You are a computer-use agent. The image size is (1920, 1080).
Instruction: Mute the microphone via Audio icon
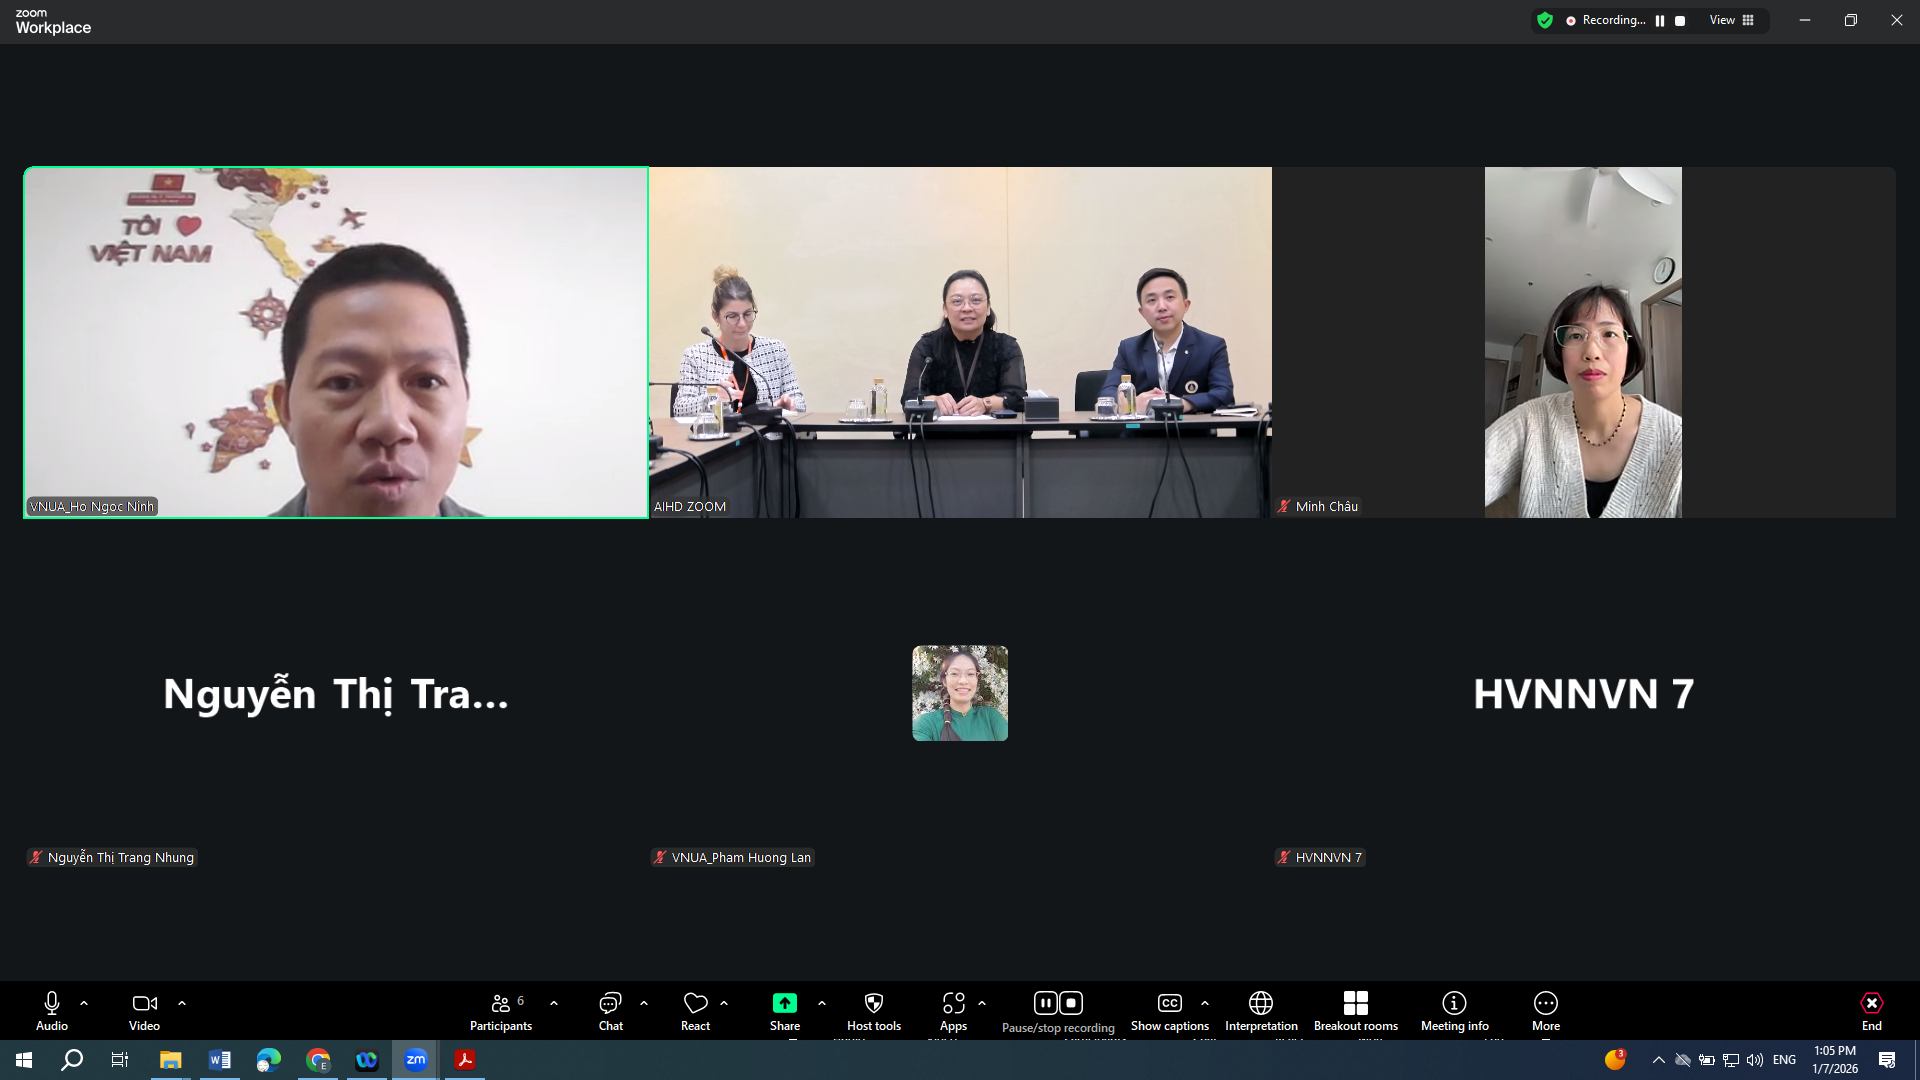pos(50,1003)
